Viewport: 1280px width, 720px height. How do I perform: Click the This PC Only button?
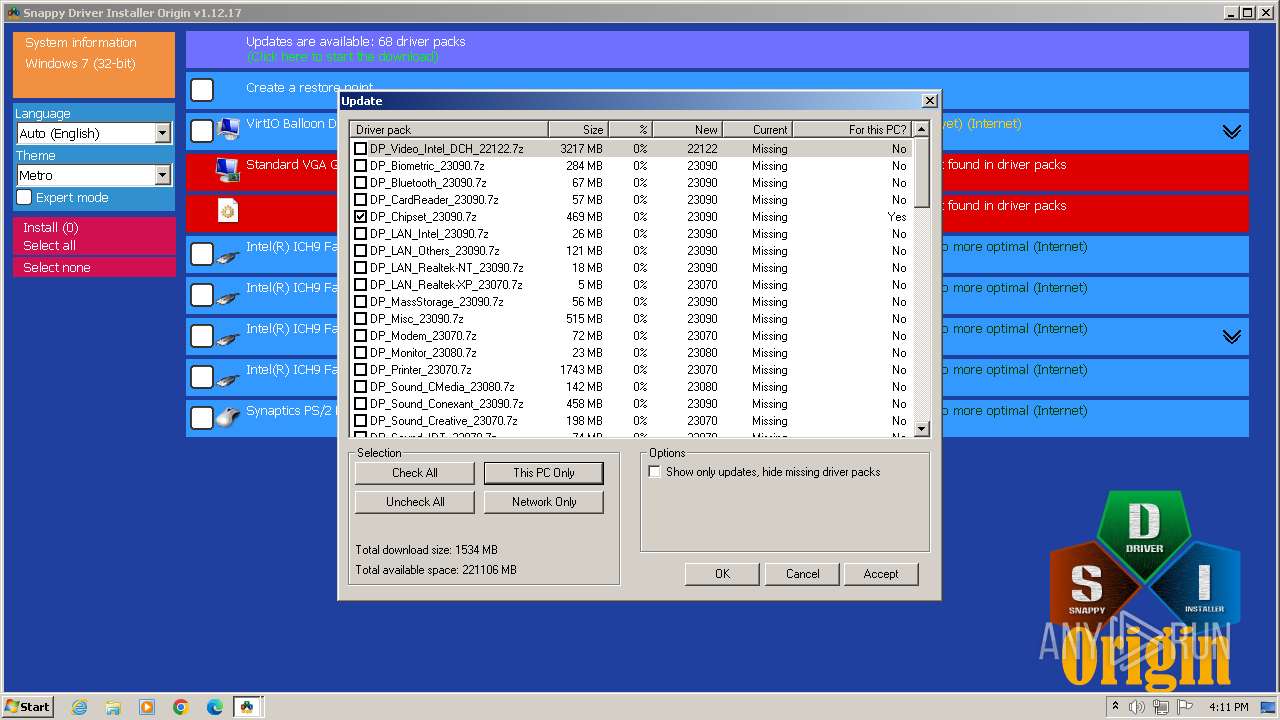pyautogui.click(x=544, y=473)
